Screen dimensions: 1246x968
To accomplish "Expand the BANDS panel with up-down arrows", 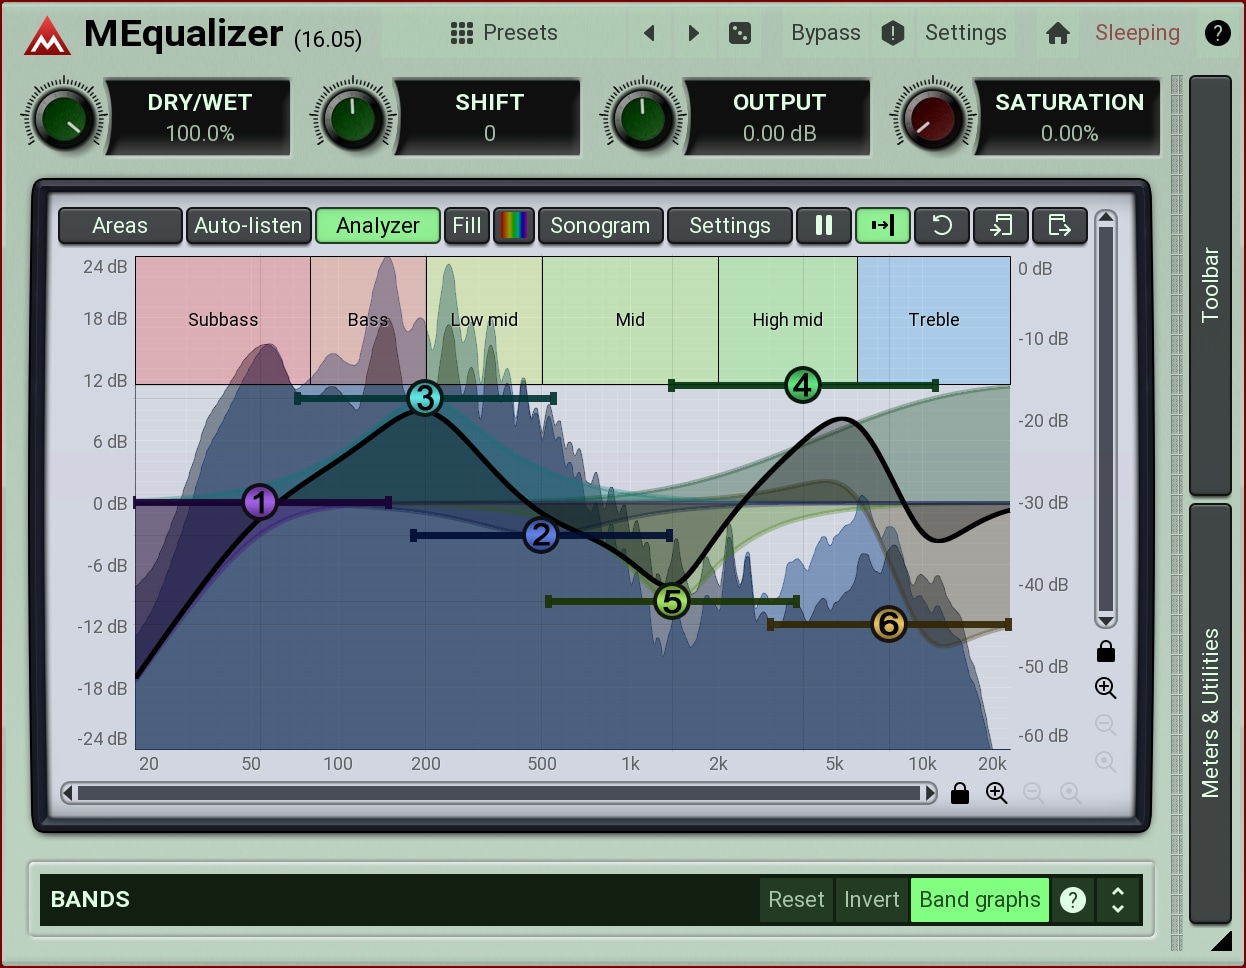I will click(1118, 900).
